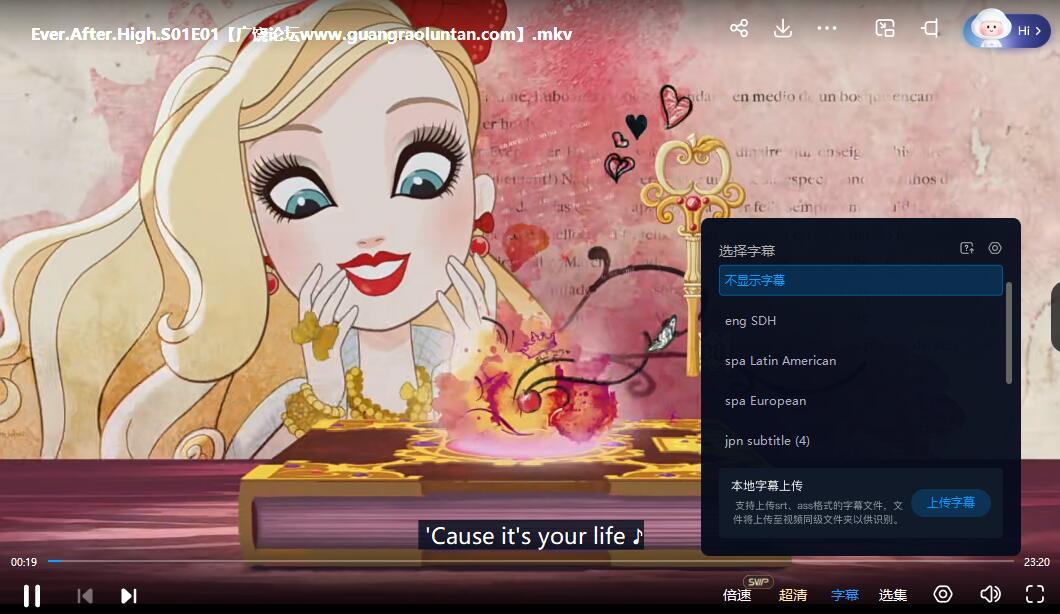Click the volume speaker icon

pyautogui.click(x=990, y=594)
